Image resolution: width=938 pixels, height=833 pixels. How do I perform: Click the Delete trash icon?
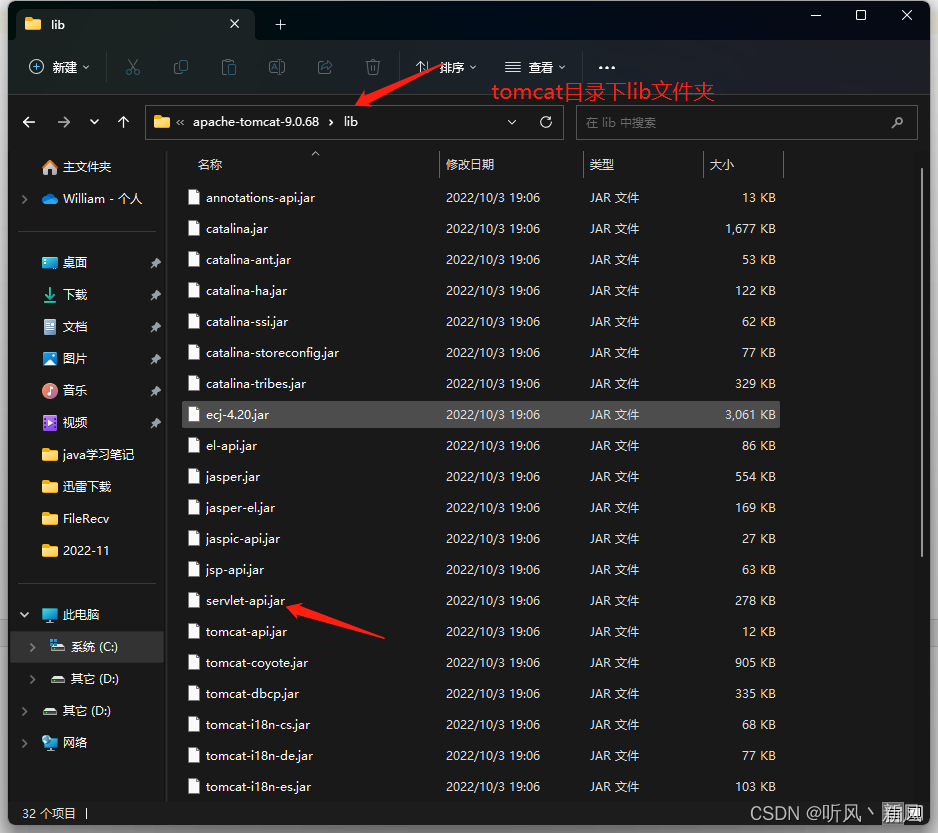click(x=373, y=67)
